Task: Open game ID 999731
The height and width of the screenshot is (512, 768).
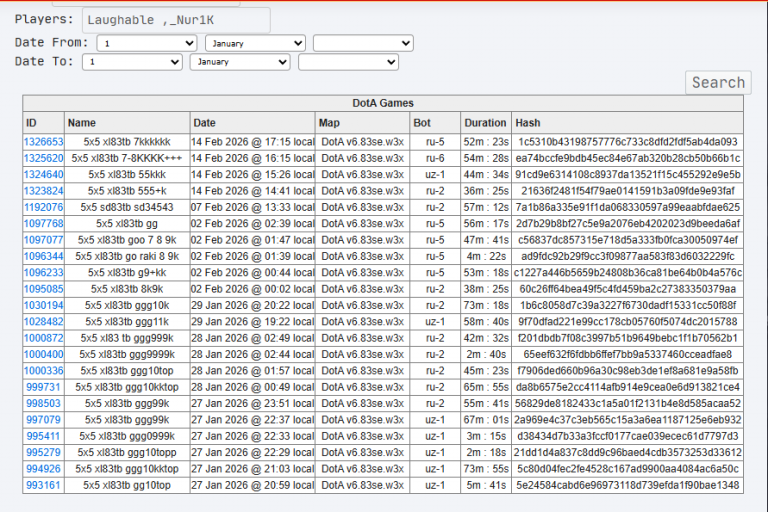Action: coord(44,387)
